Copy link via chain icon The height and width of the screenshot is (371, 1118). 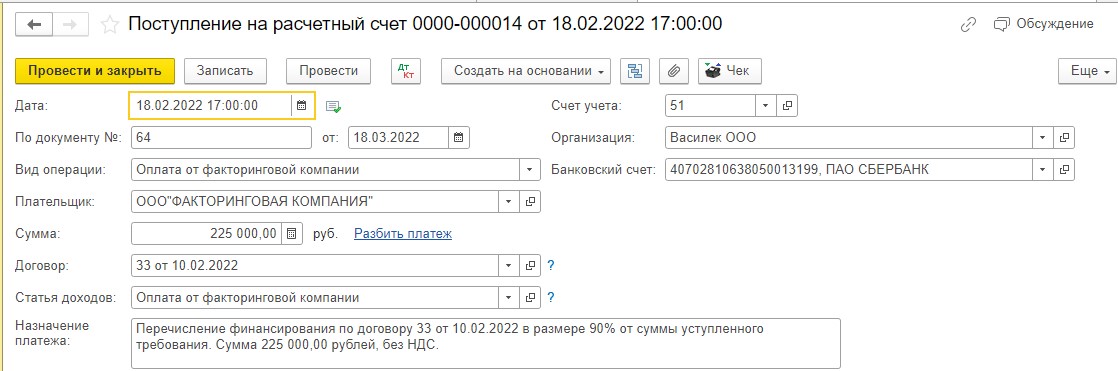(968, 24)
